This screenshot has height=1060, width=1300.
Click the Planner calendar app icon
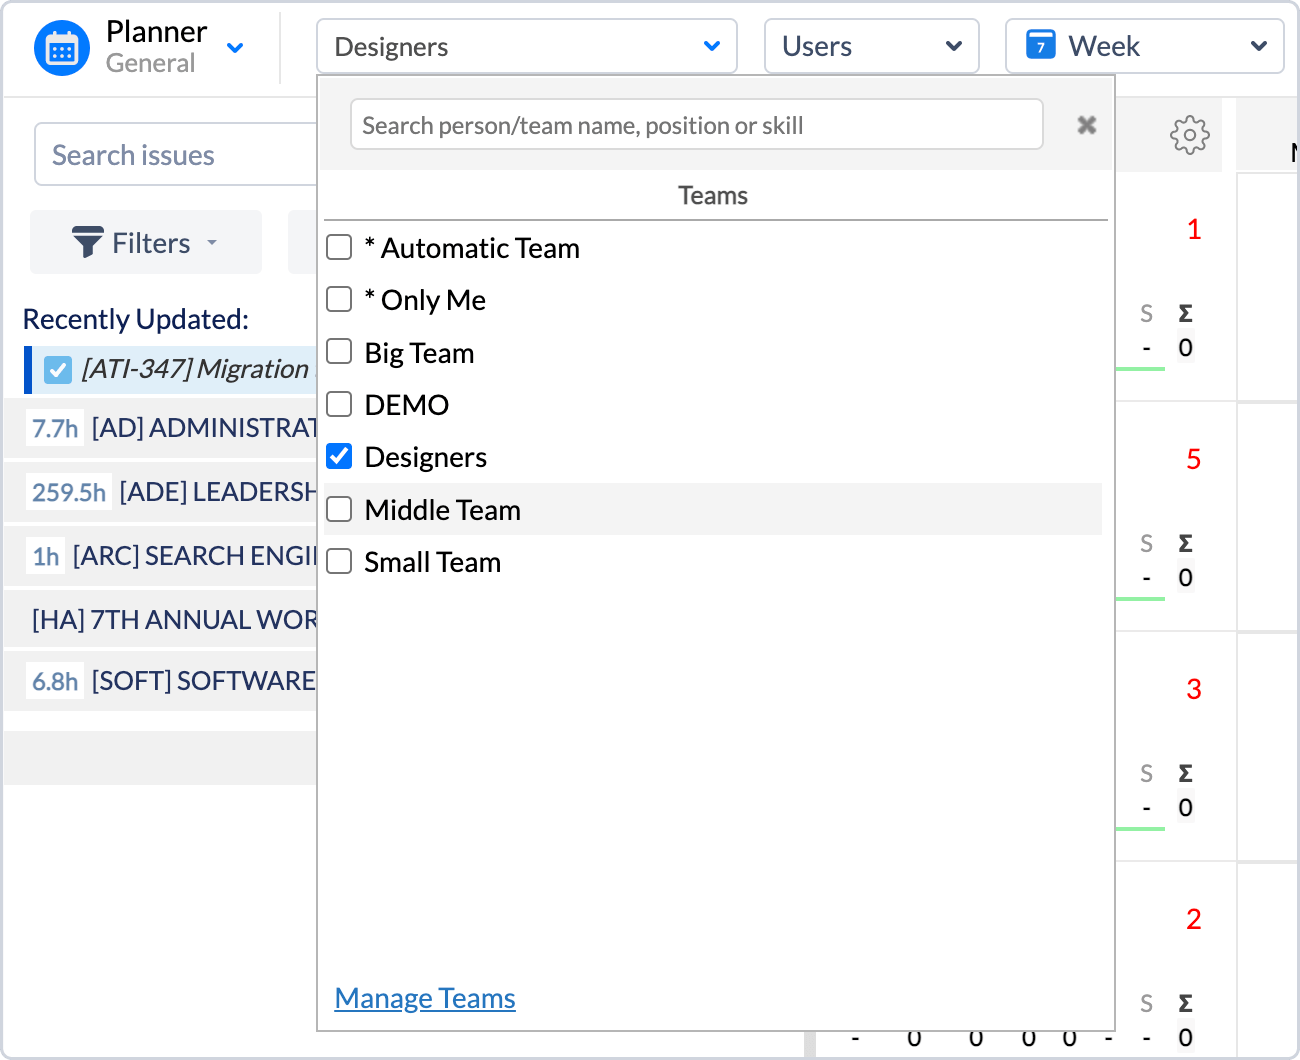(62, 48)
